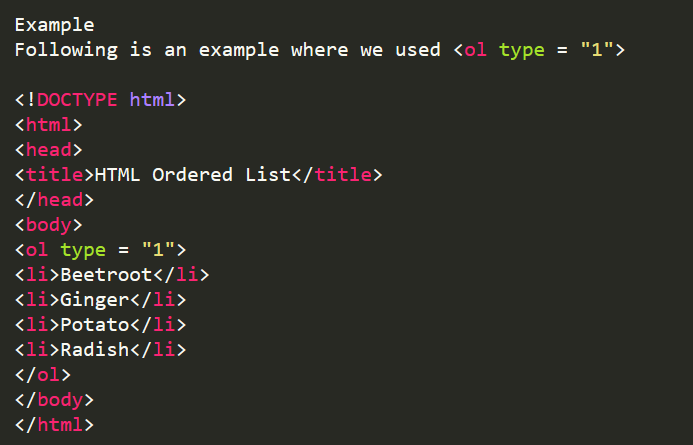Click the word Following in description
The height and width of the screenshot is (445, 693).
[66, 50]
